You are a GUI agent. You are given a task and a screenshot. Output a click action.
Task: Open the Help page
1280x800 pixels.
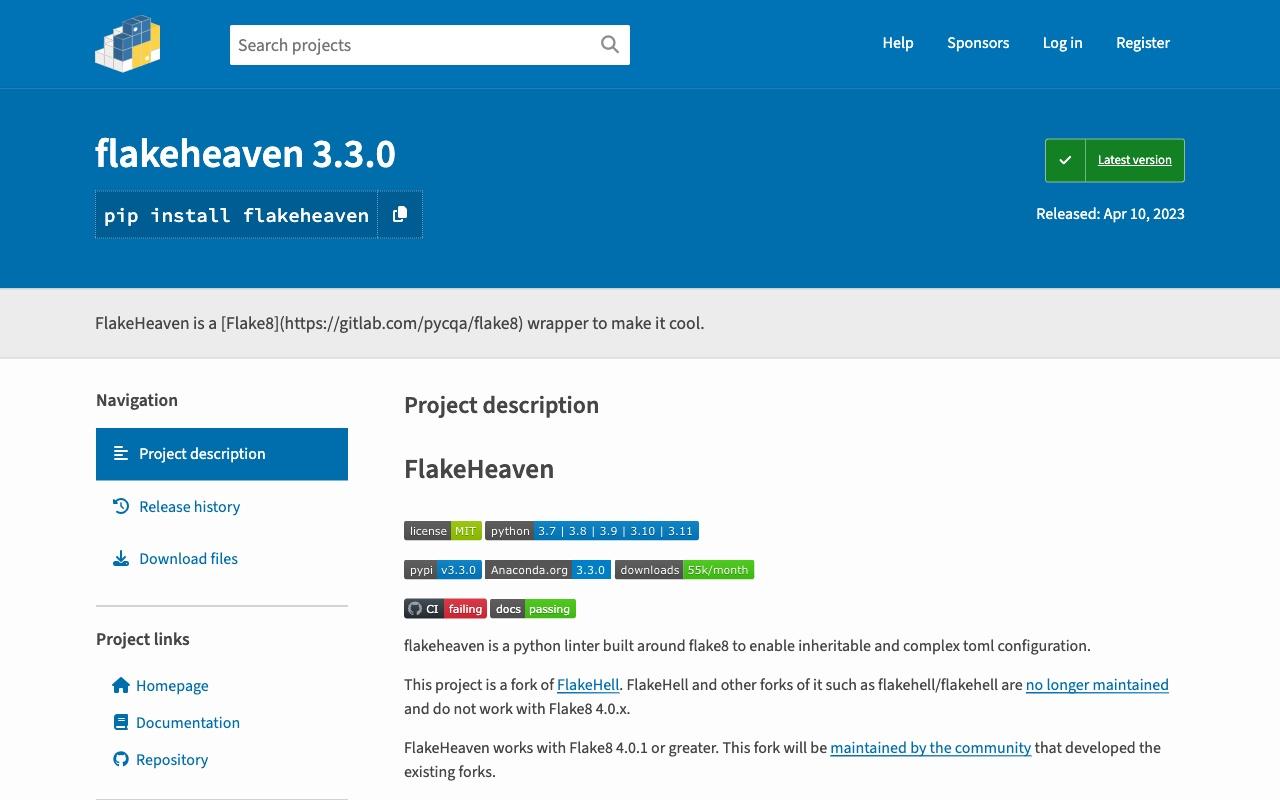click(x=898, y=43)
